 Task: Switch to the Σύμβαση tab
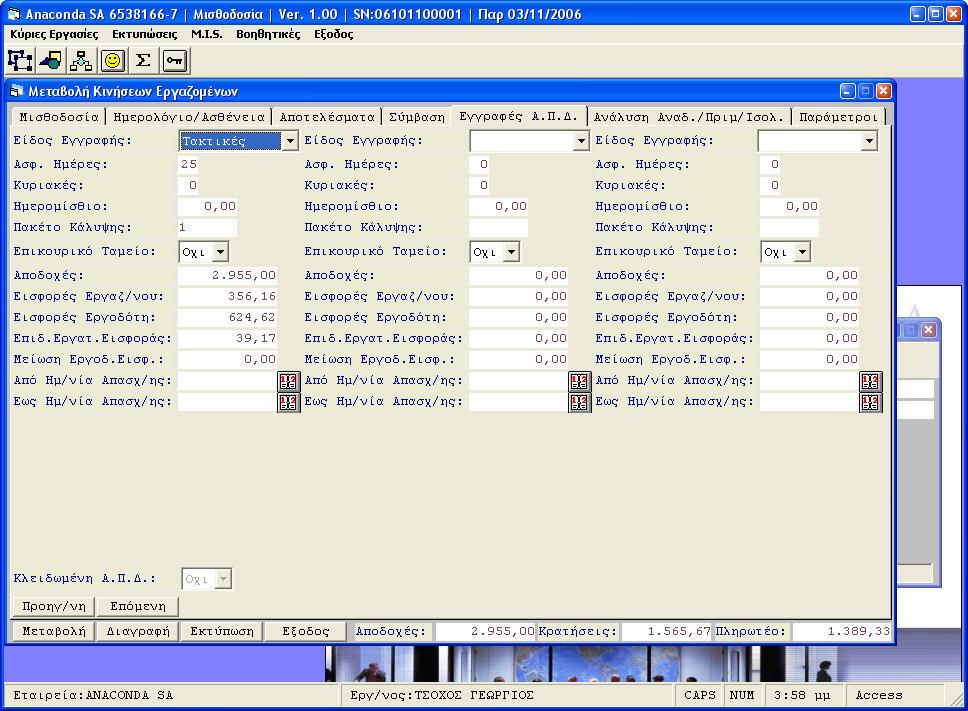[417, 117]
